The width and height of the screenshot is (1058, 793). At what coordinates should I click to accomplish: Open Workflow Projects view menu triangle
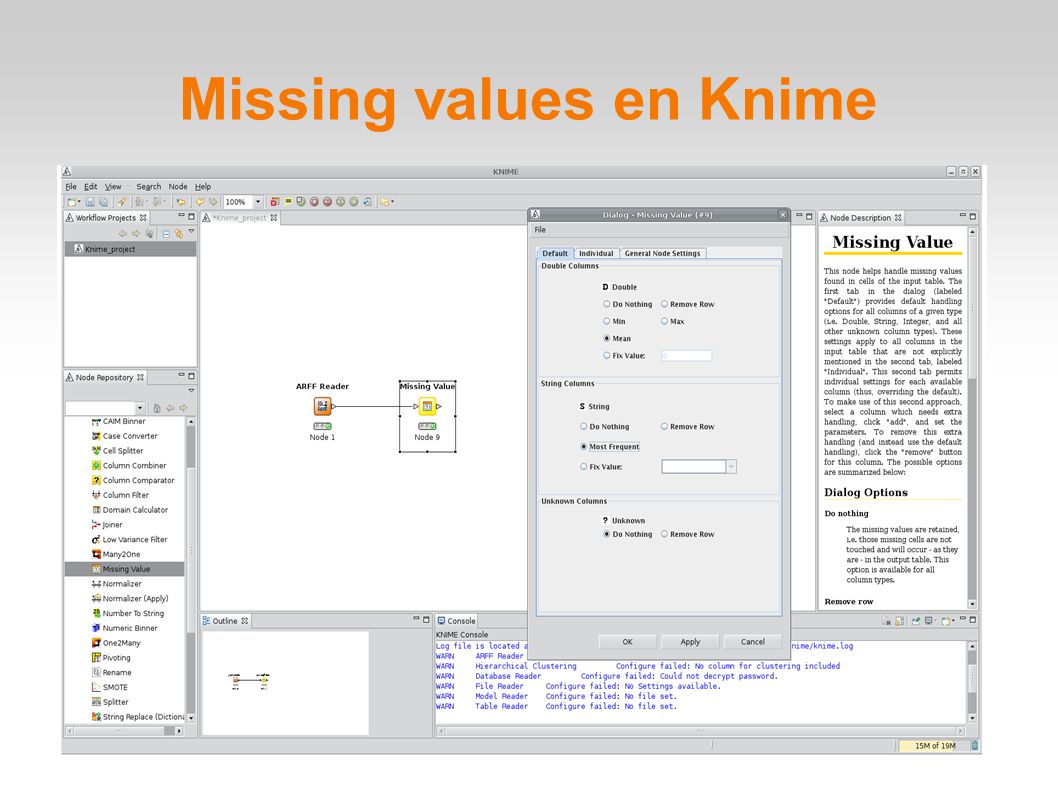[192, 231]
